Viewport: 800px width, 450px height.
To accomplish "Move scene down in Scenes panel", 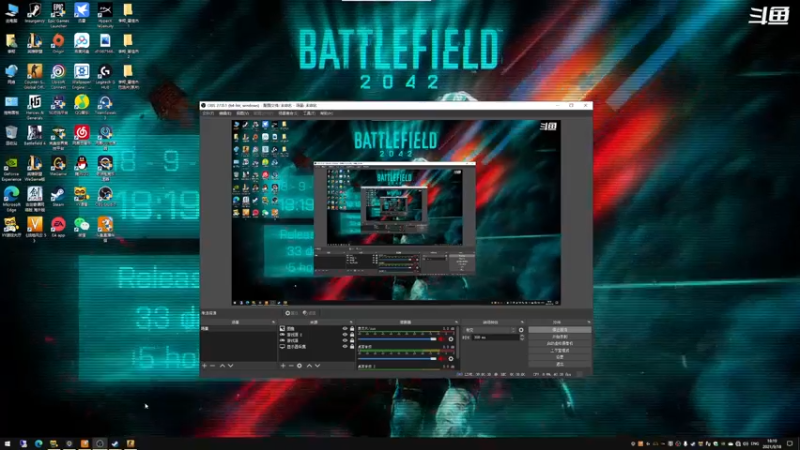I will [x=231, y=366].
